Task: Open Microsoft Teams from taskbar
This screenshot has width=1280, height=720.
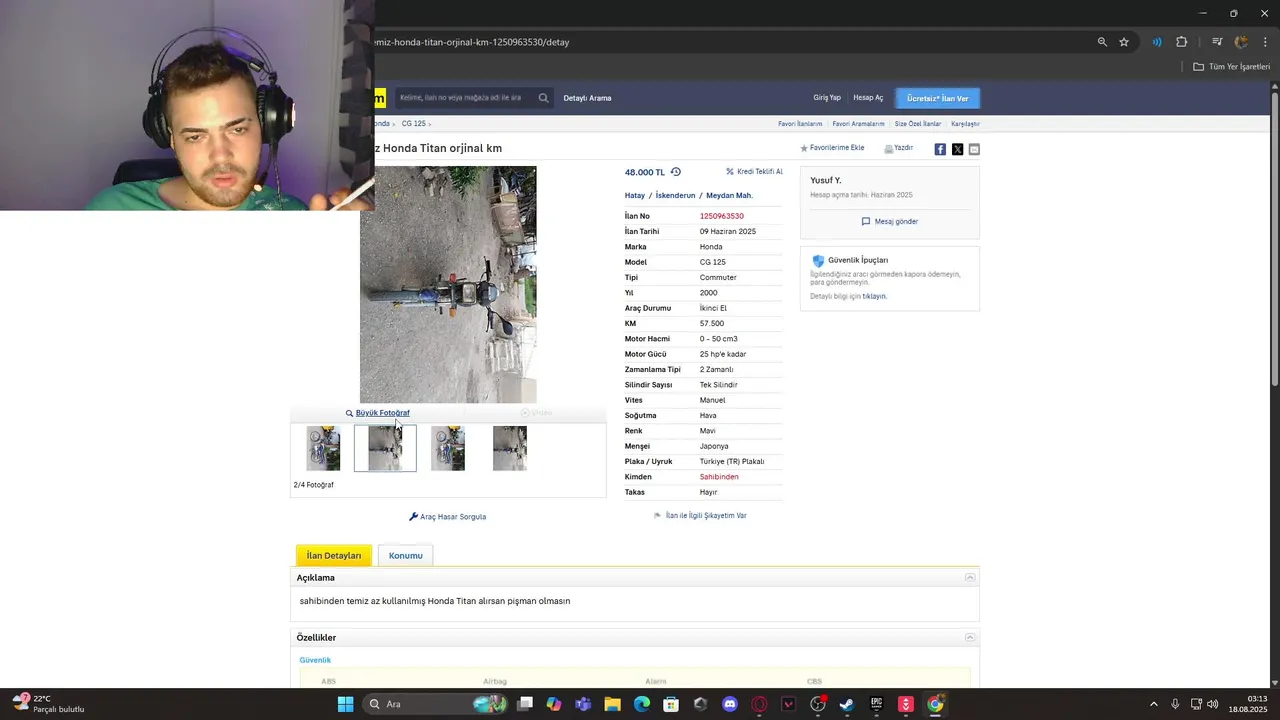Action: click(x=583, y=704)
